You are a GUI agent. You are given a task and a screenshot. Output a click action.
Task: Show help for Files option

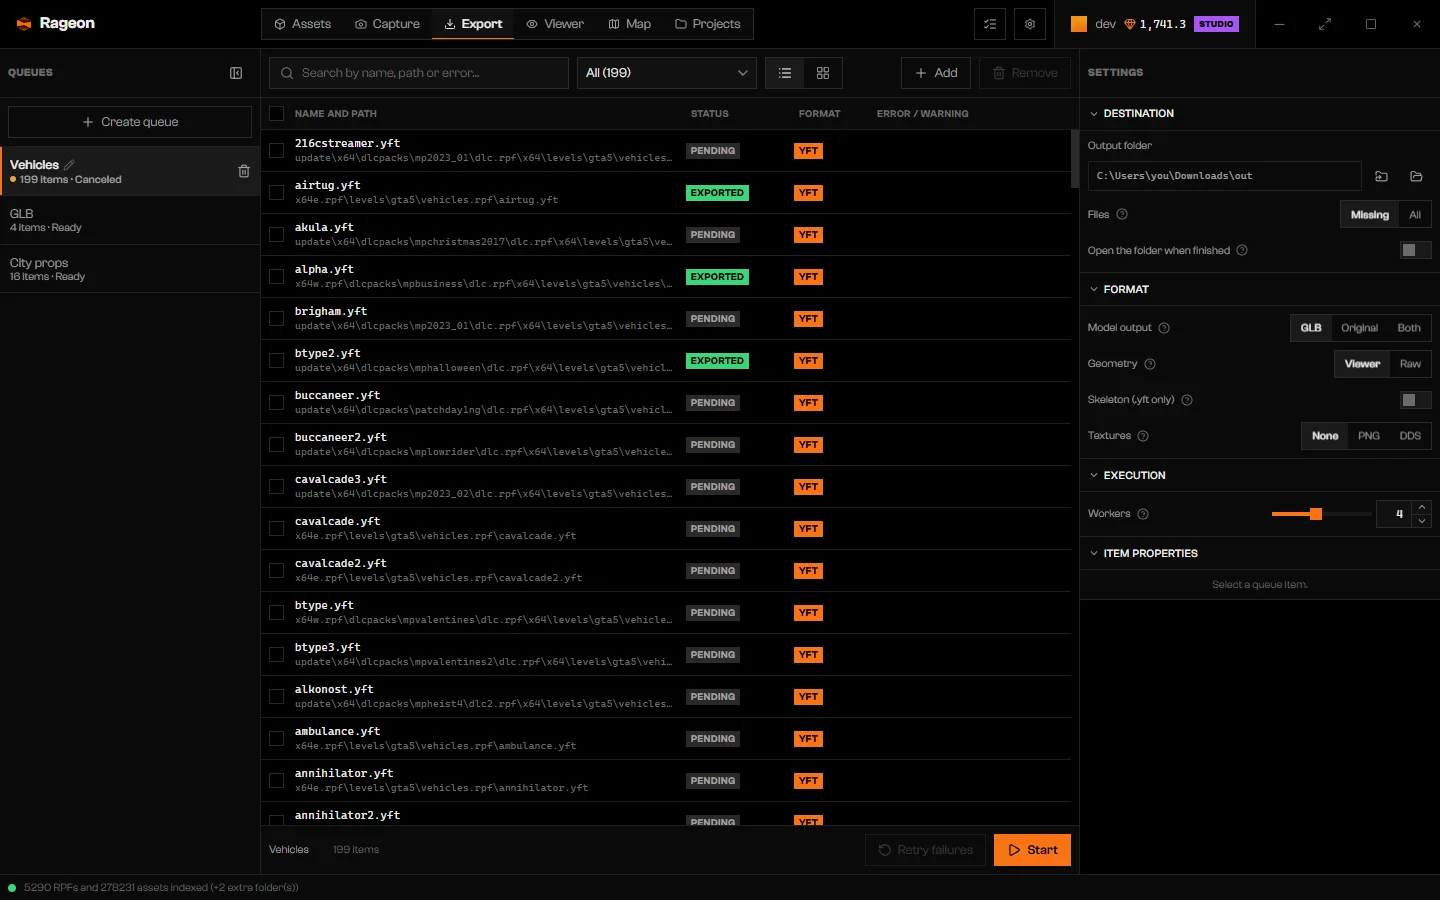1122,214
